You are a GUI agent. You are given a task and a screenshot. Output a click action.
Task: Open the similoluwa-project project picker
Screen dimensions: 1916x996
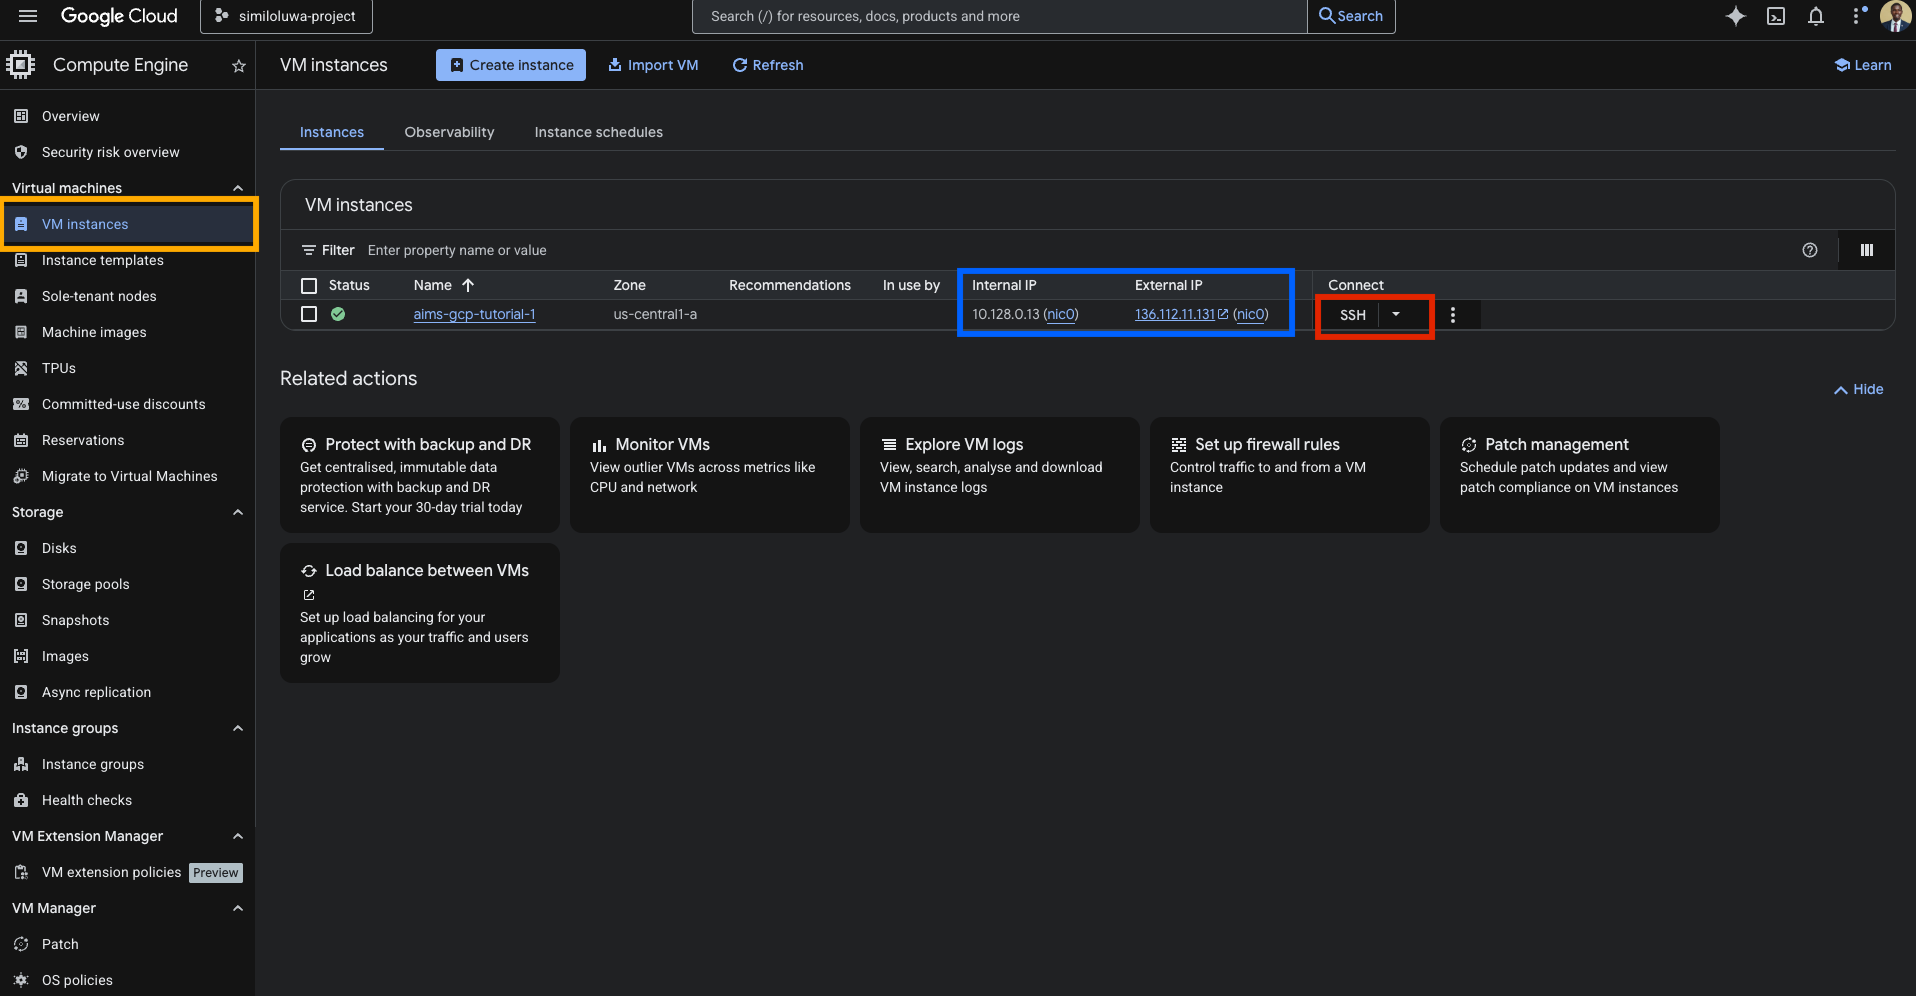pos(286,16)
